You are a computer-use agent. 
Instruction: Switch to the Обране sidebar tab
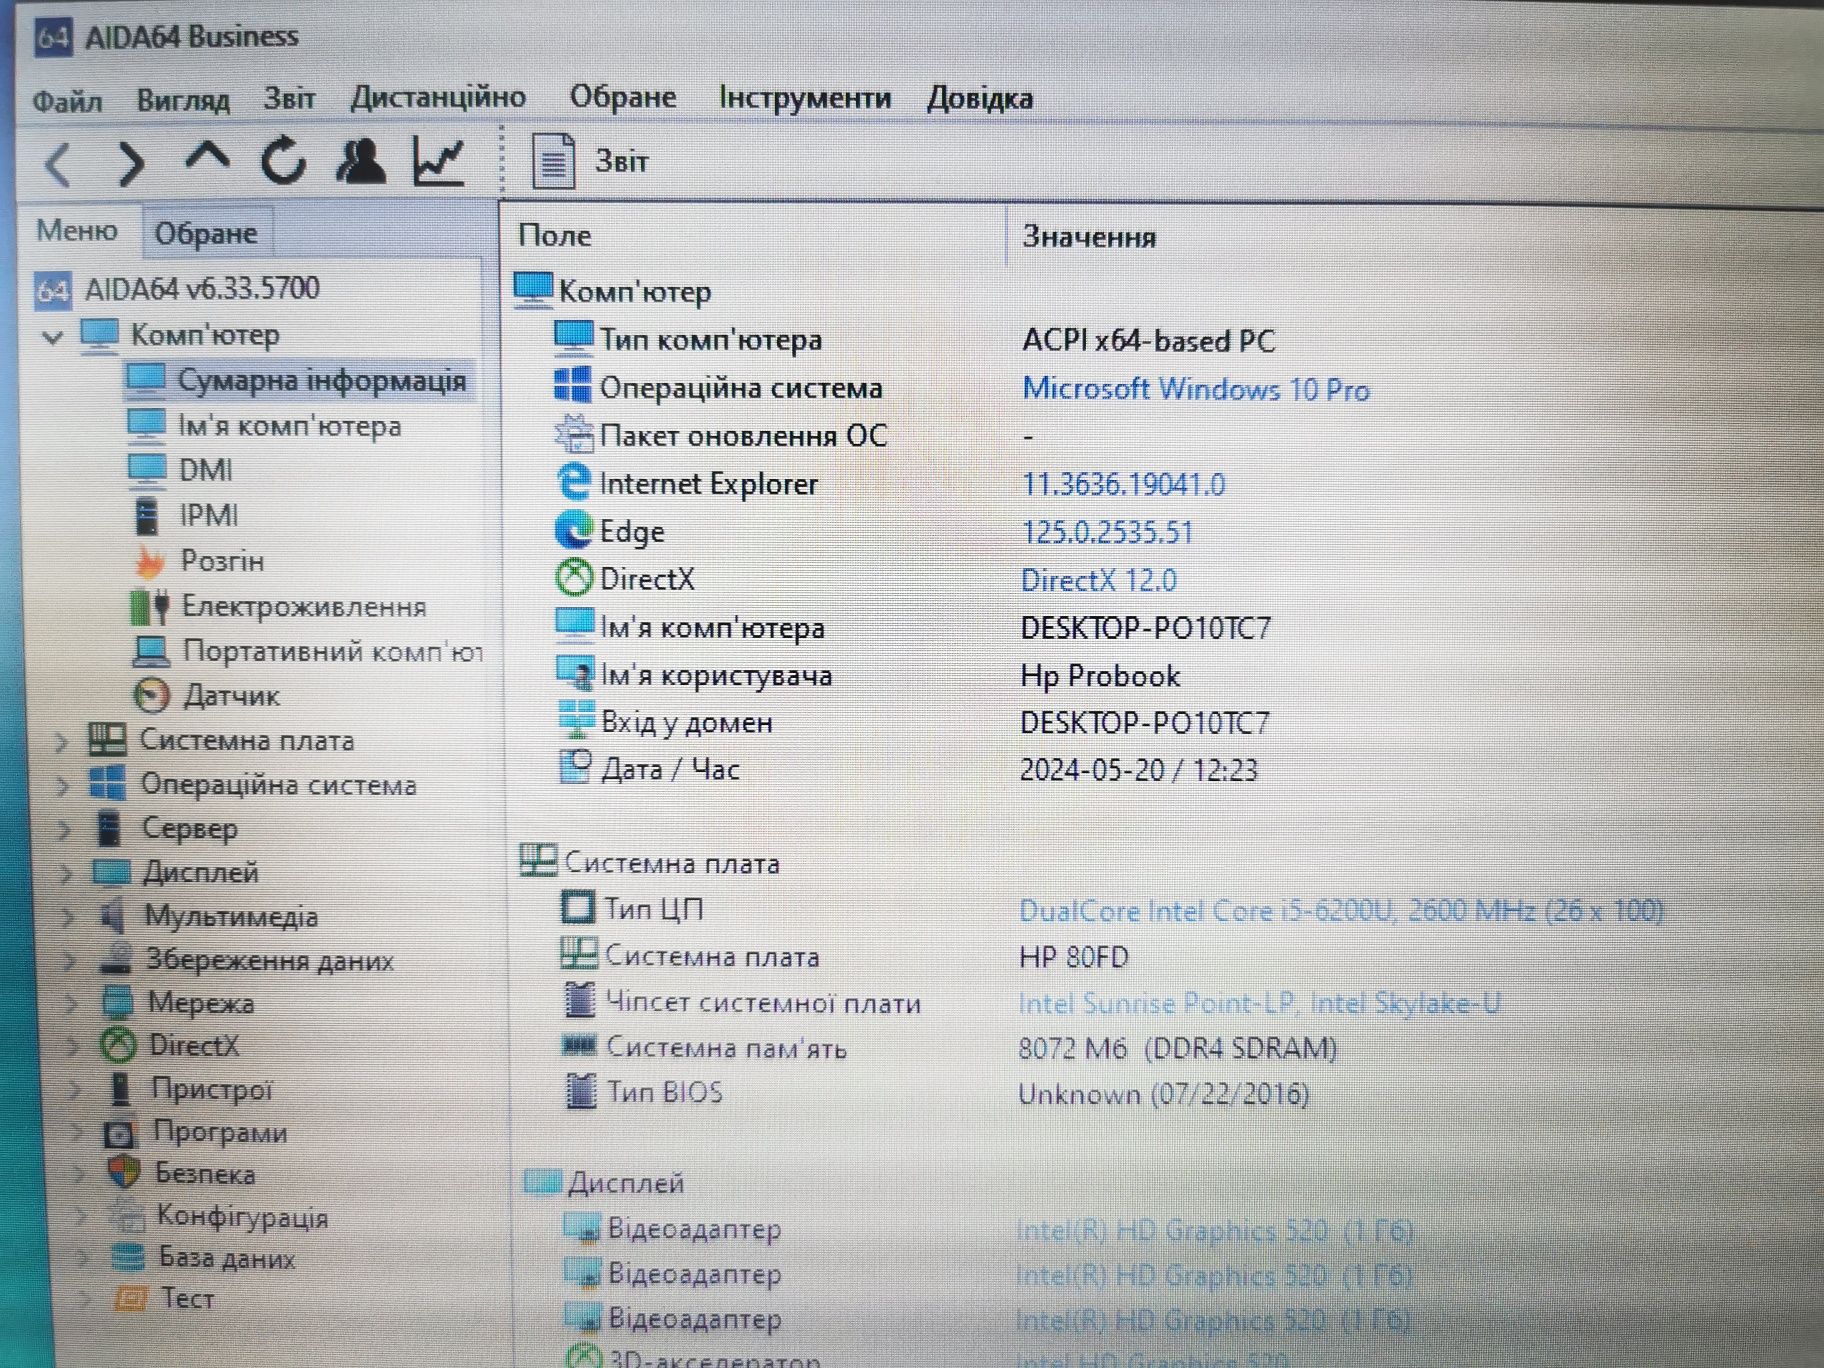(206, 233)
